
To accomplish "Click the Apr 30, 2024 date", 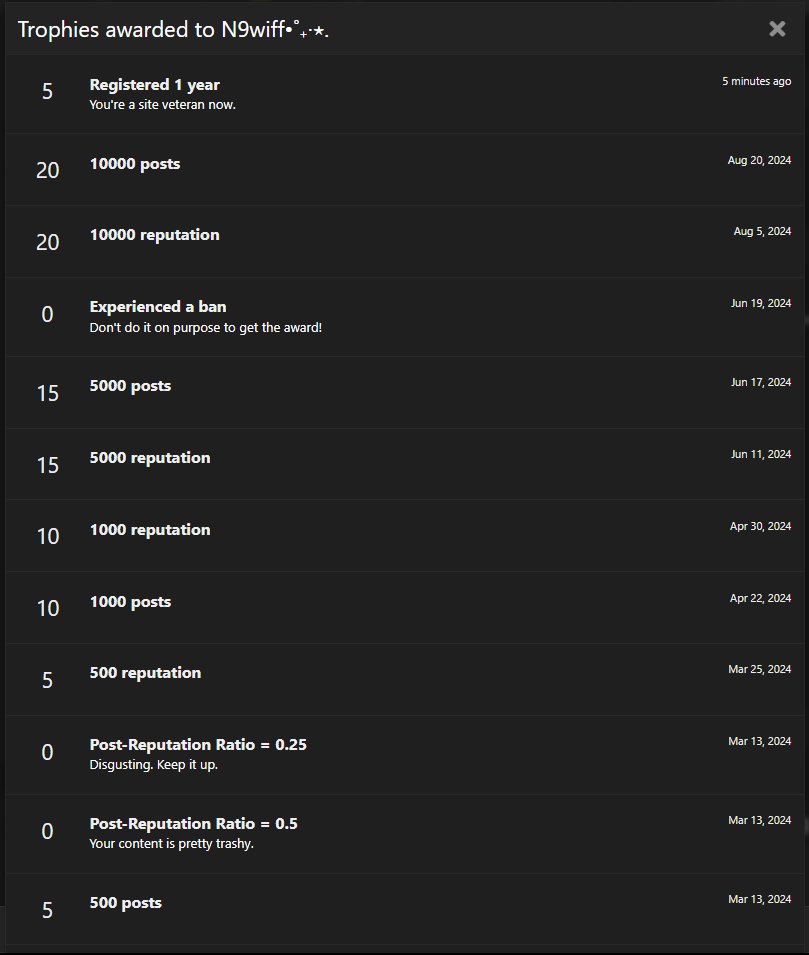I will (760, 526).
